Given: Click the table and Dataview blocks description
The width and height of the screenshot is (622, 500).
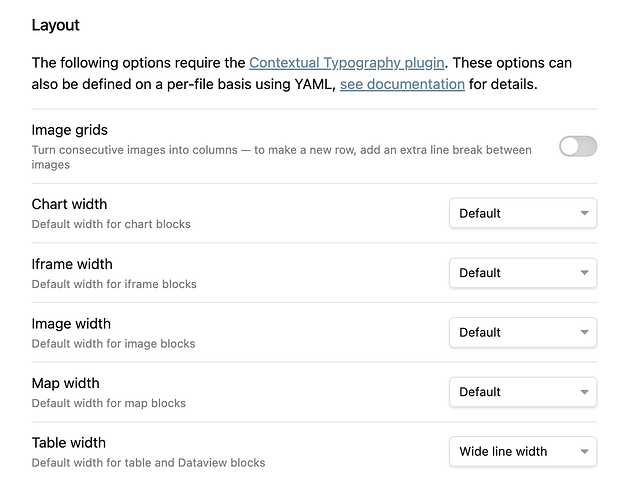Looking at the screenshot, I should [x=148, y=463].
